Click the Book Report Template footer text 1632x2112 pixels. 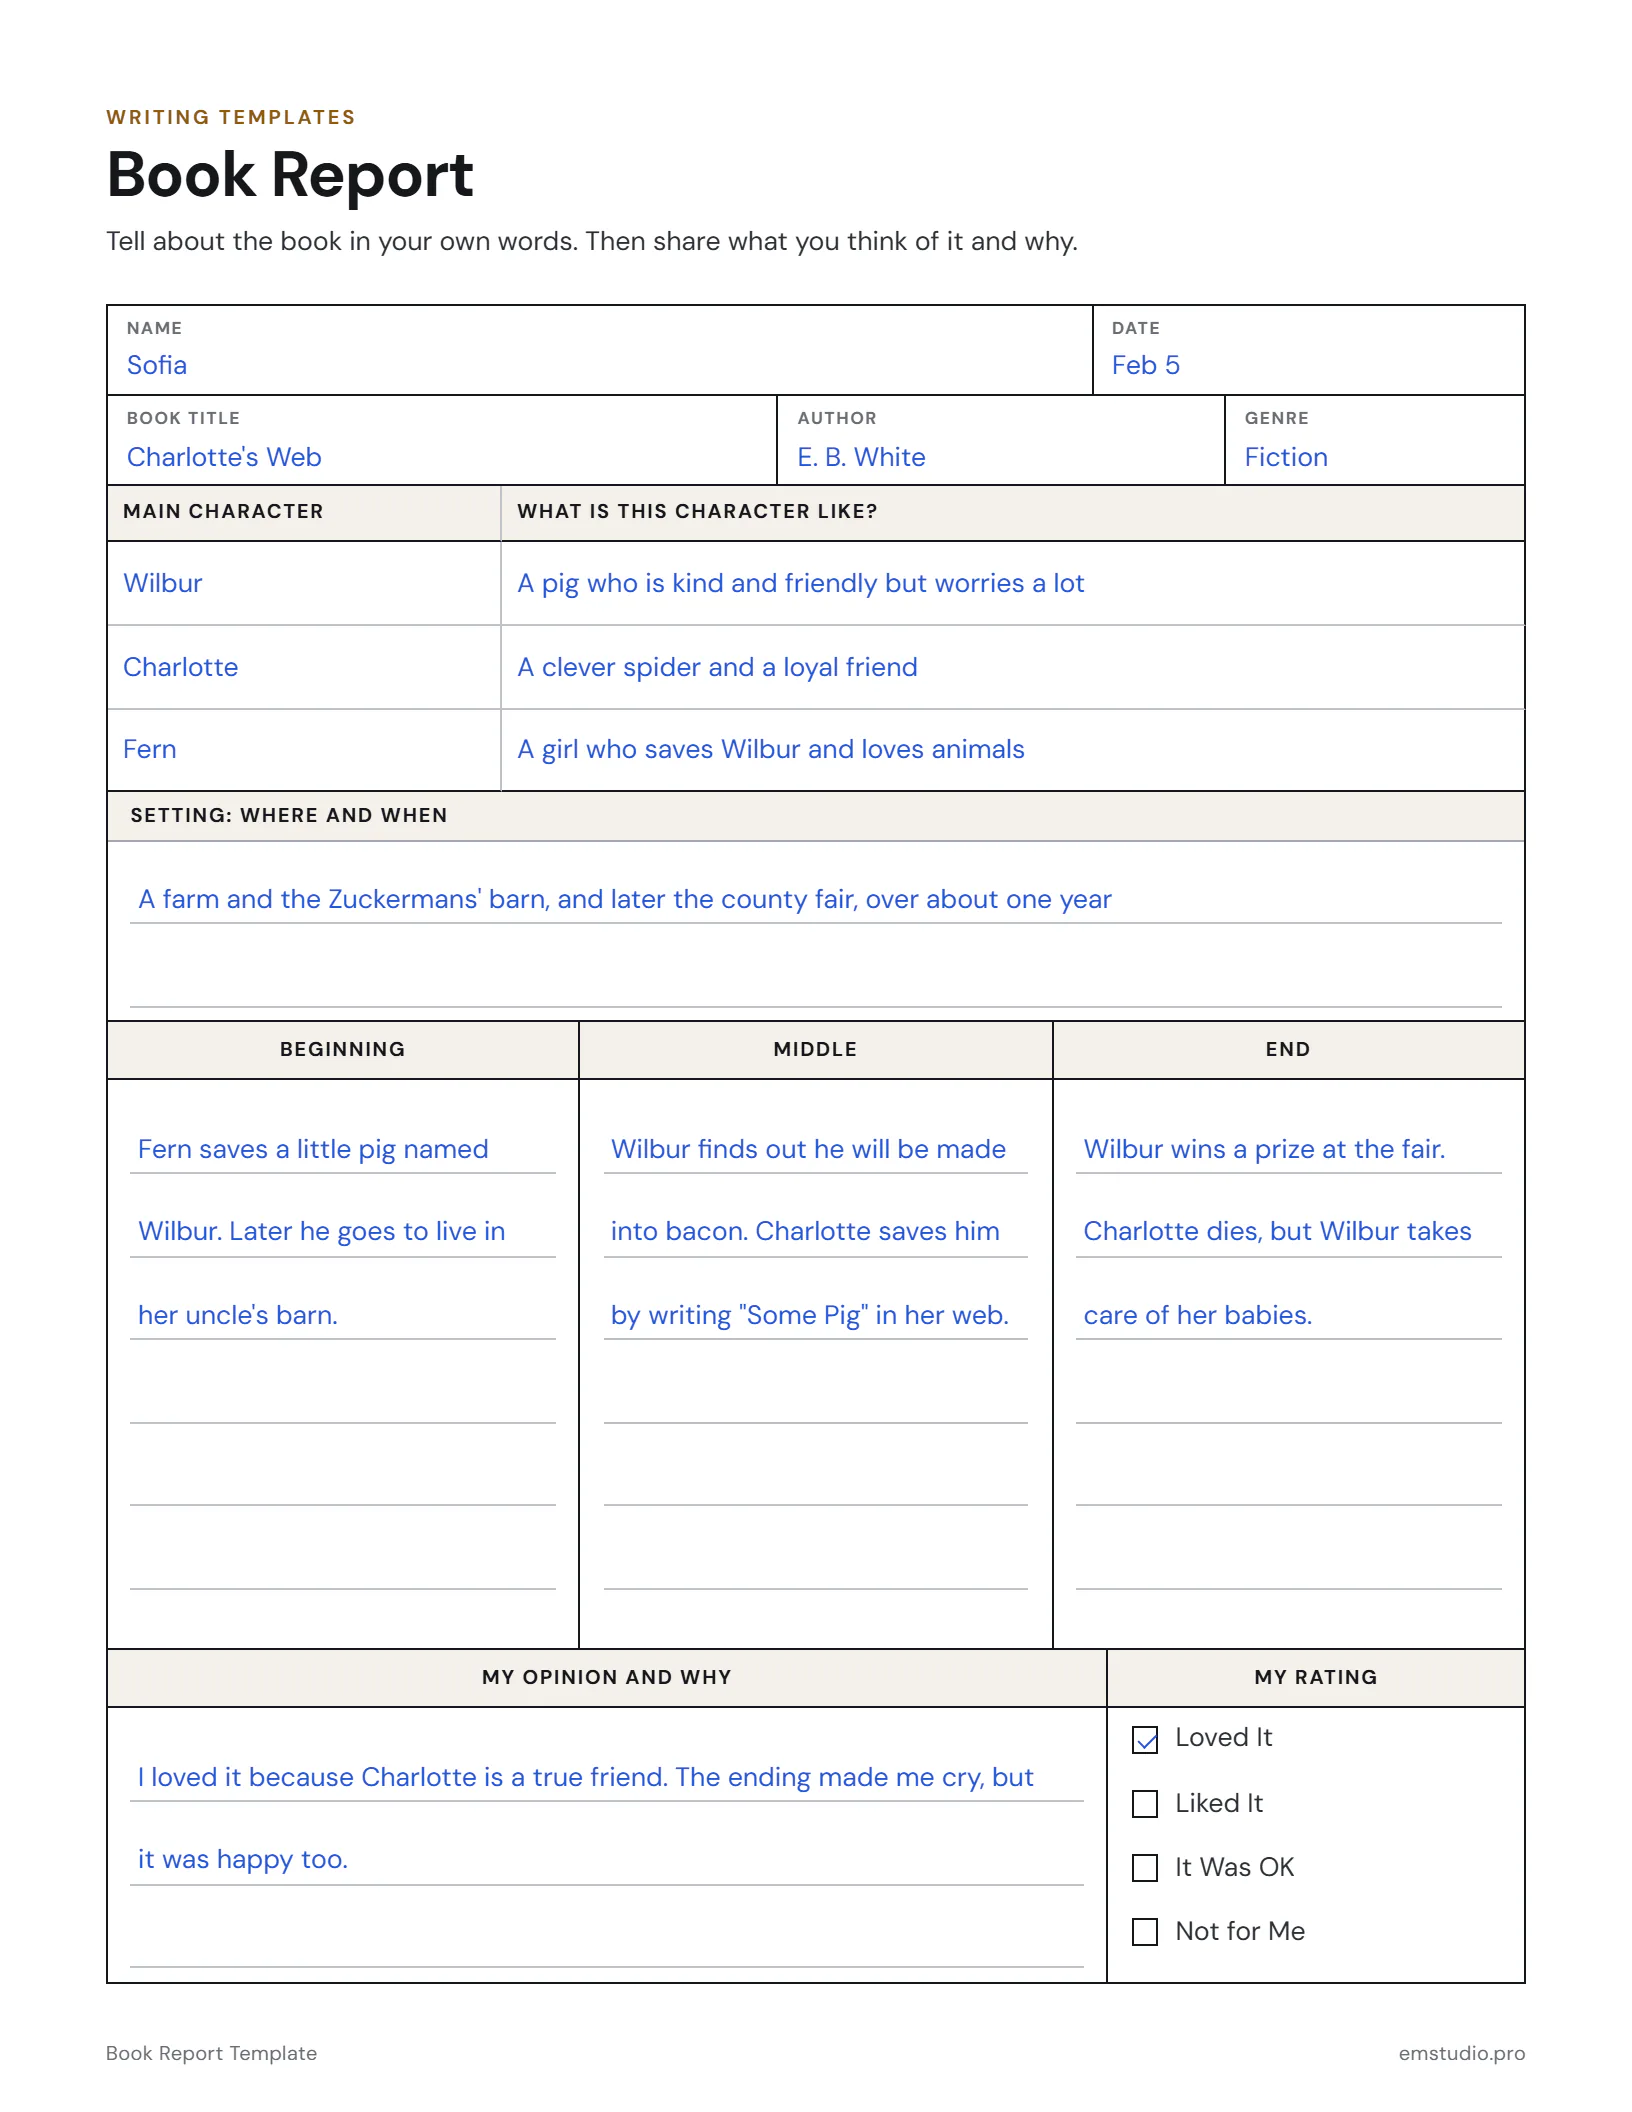point(212,2053)
